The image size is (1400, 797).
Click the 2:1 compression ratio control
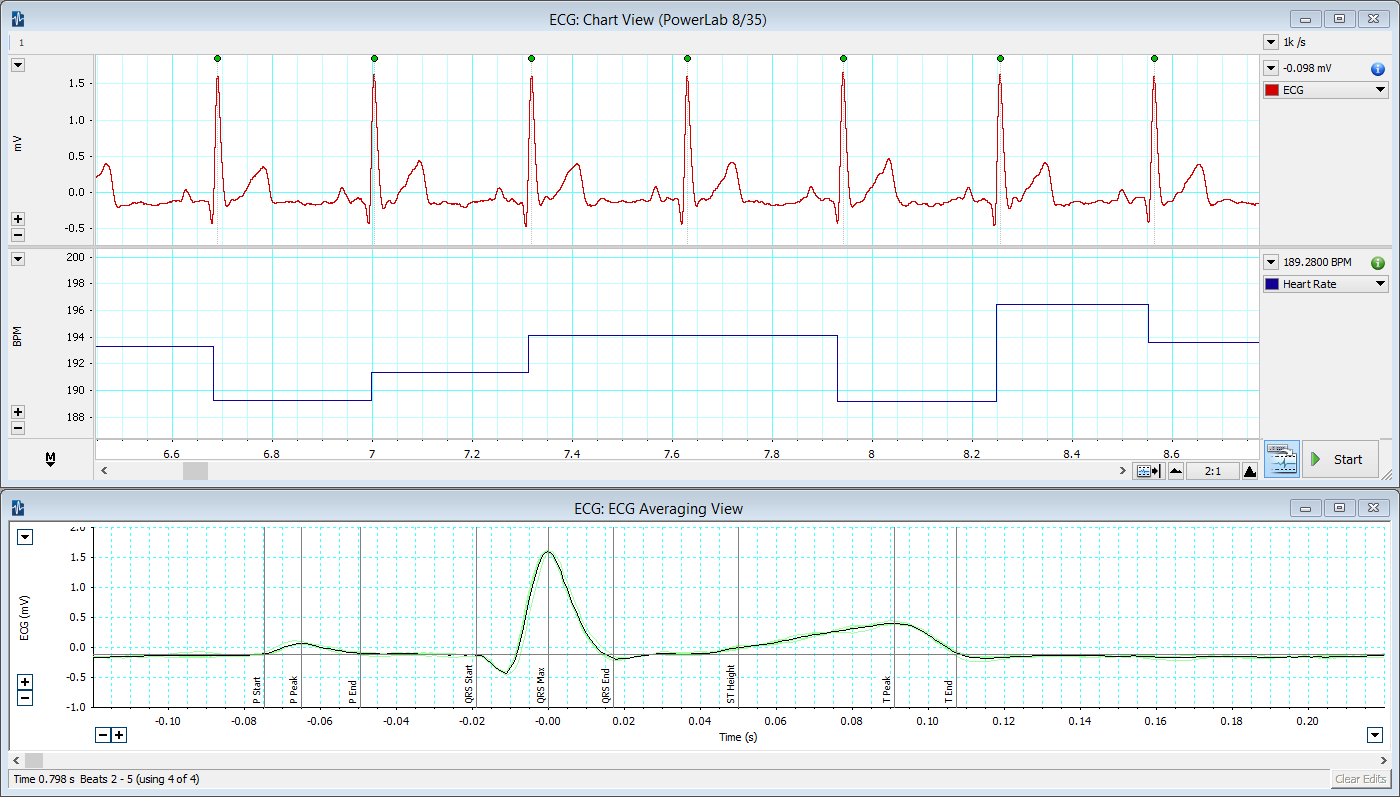(x=1213, y=470)
